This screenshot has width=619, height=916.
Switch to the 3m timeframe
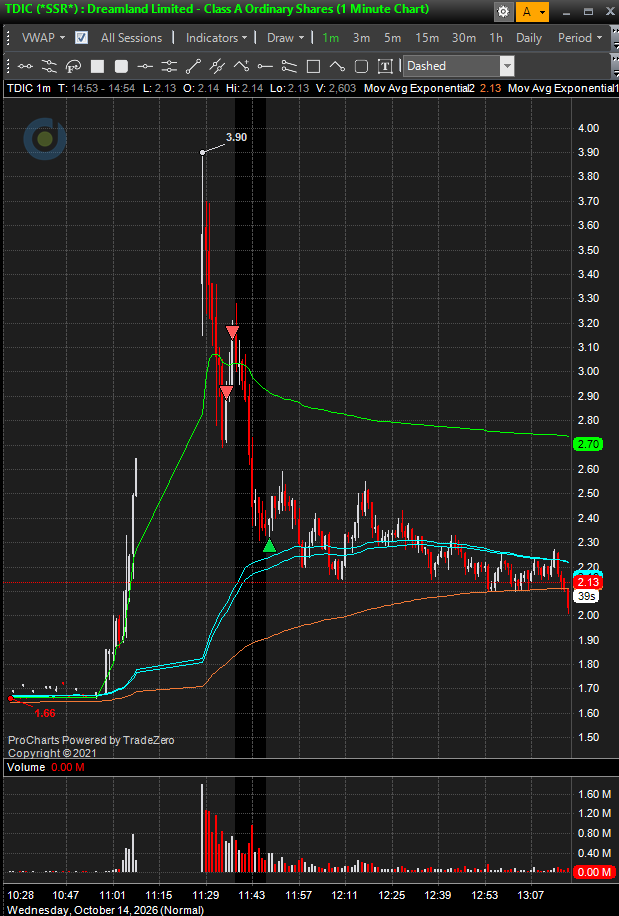pyautogui.click(x=361, y=37)
